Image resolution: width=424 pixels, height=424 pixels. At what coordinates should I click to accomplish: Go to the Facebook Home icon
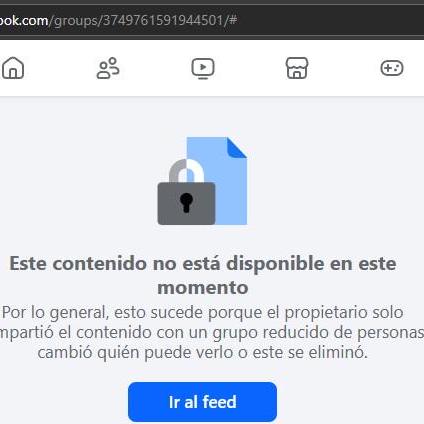click(13, 68)
